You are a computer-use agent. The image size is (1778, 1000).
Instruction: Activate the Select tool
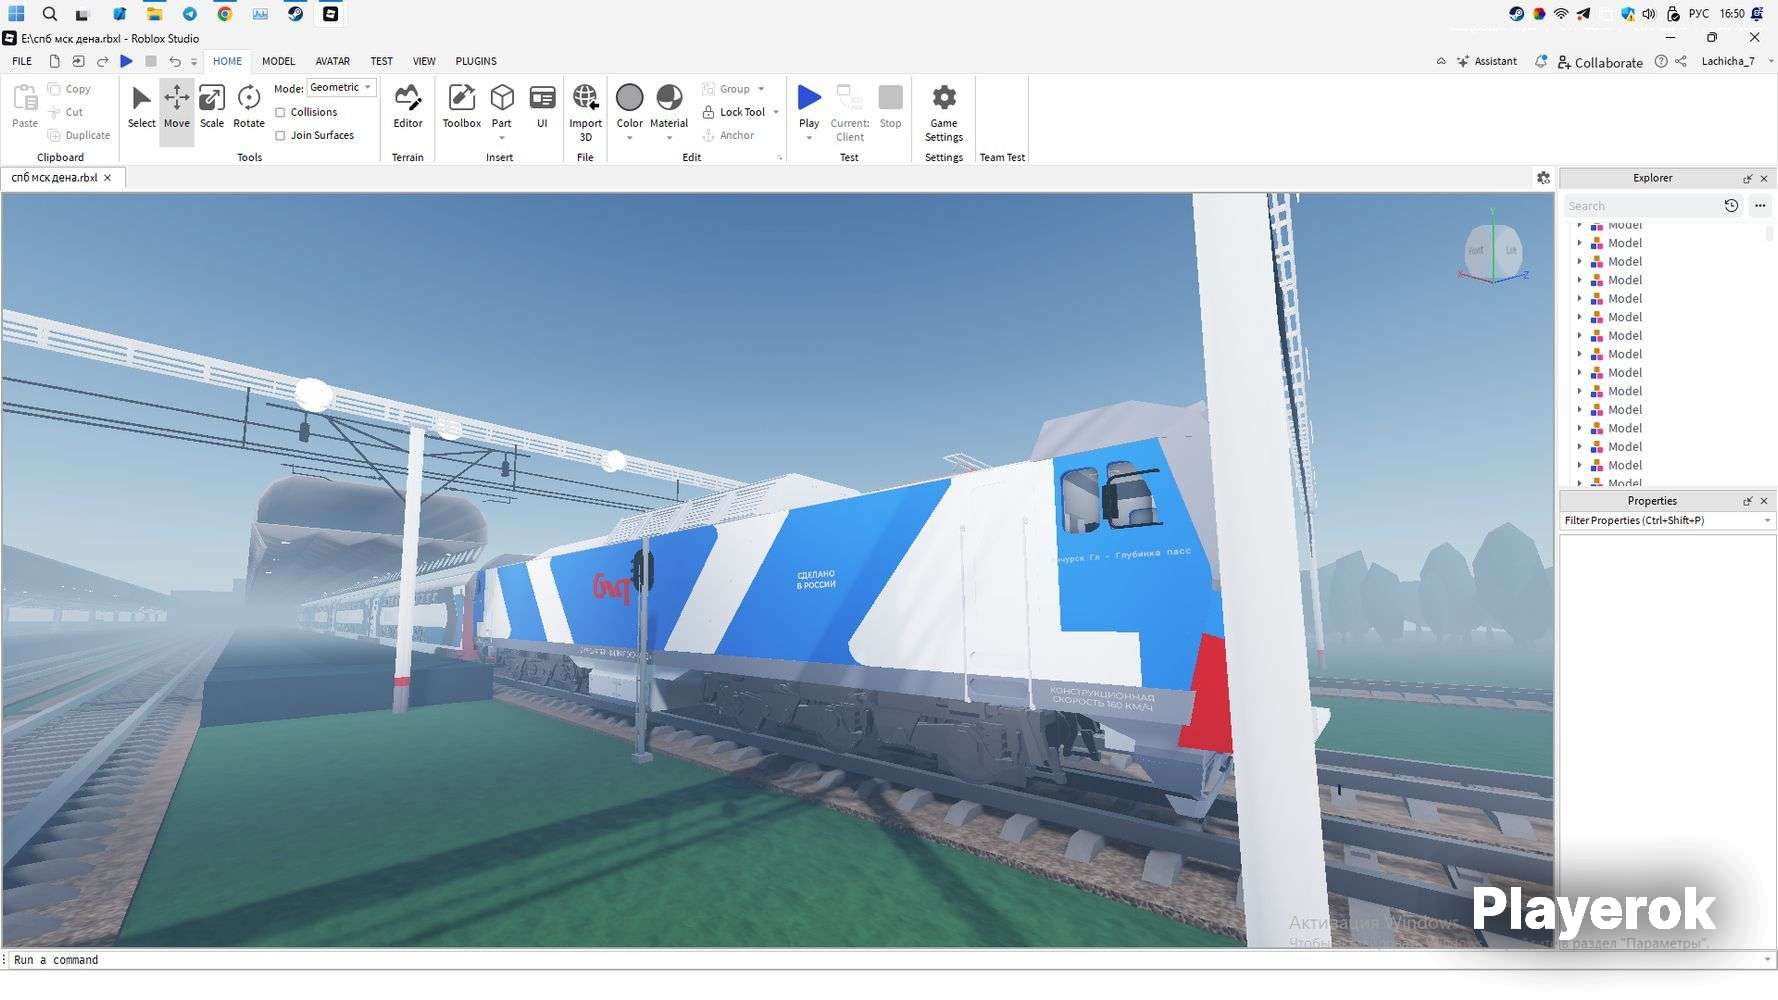141,107
